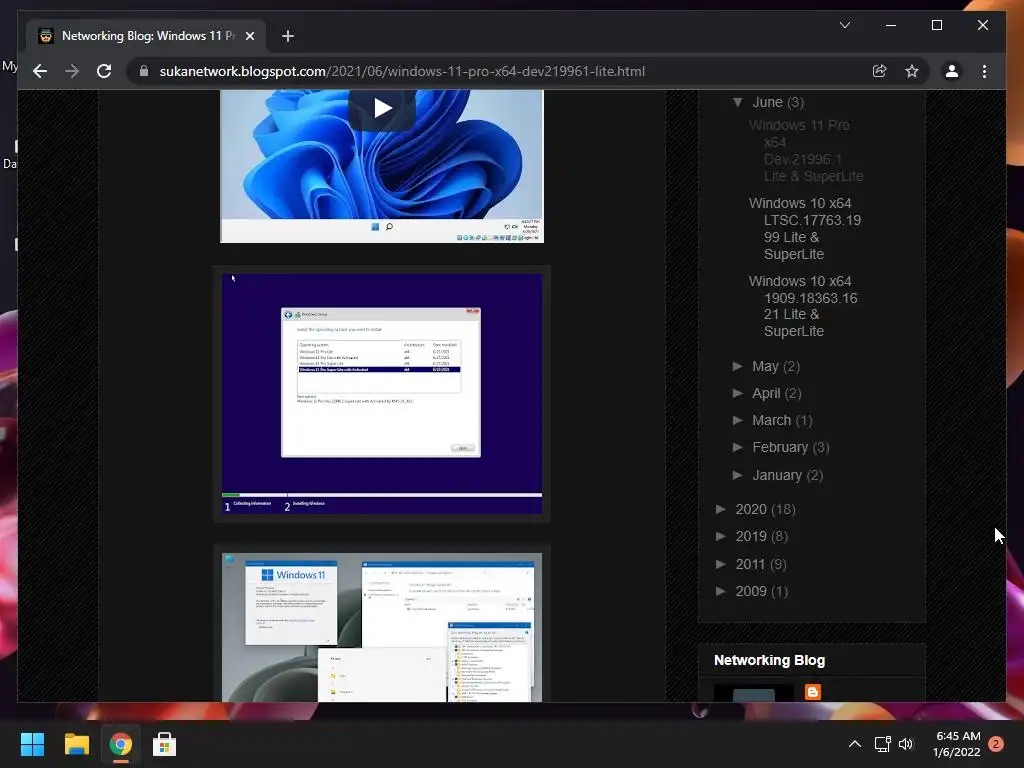The image size is (1024, 768).
Task: Maximize the Chrome window
Action: coord(936,25)
